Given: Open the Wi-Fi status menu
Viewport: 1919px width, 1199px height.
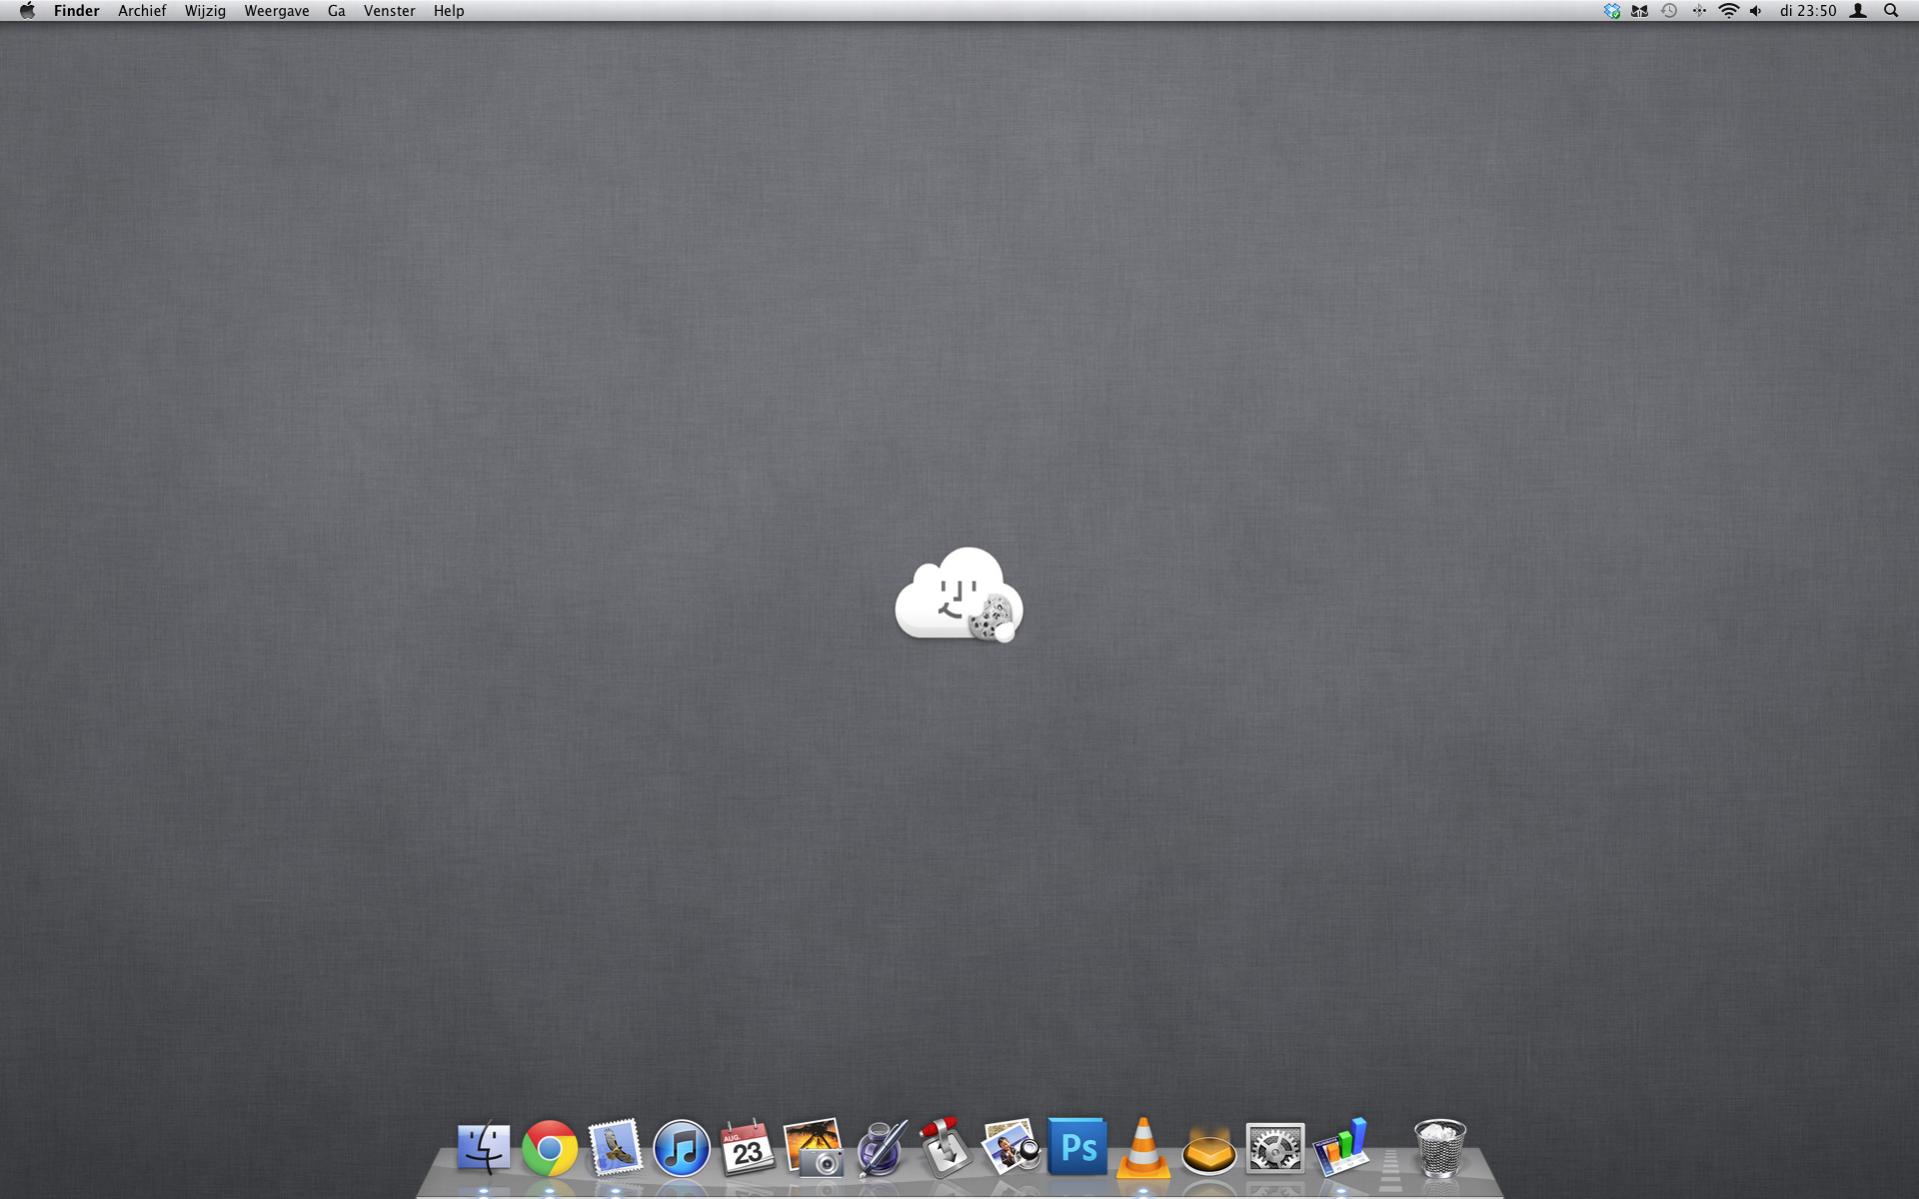Looking at the screenshot, I should (x=1728, y=11).
